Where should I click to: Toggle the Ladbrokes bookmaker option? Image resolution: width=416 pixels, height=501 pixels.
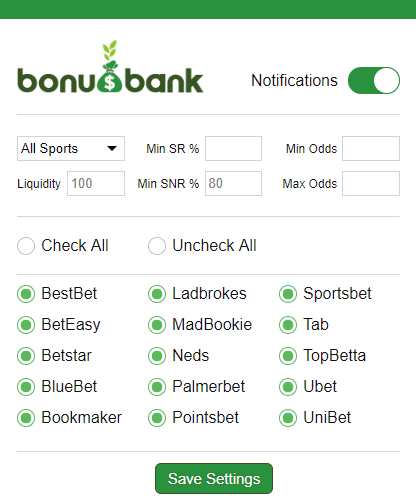[x=157, y=294]
